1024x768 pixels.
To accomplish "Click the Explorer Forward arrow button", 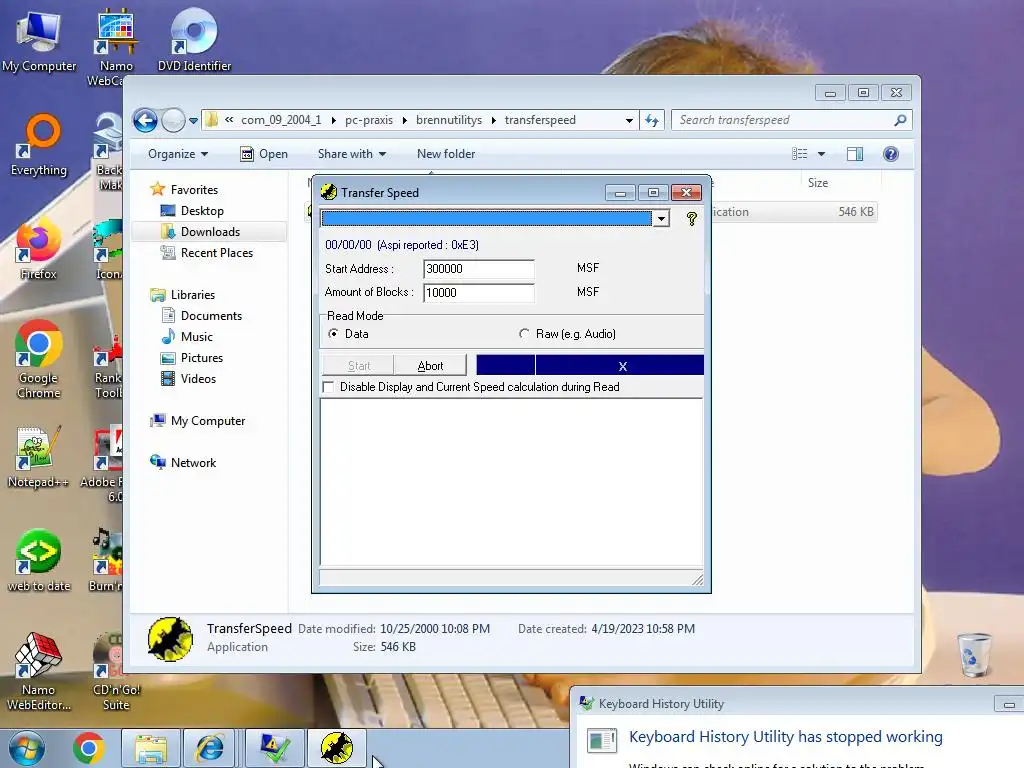I will [x=173, y=120].
